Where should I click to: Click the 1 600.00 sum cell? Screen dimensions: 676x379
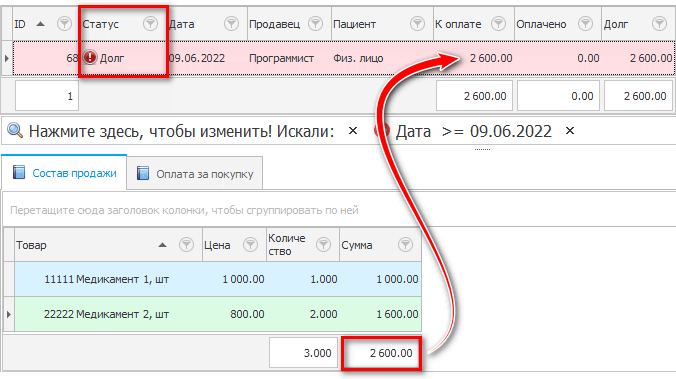coord(381,314)
